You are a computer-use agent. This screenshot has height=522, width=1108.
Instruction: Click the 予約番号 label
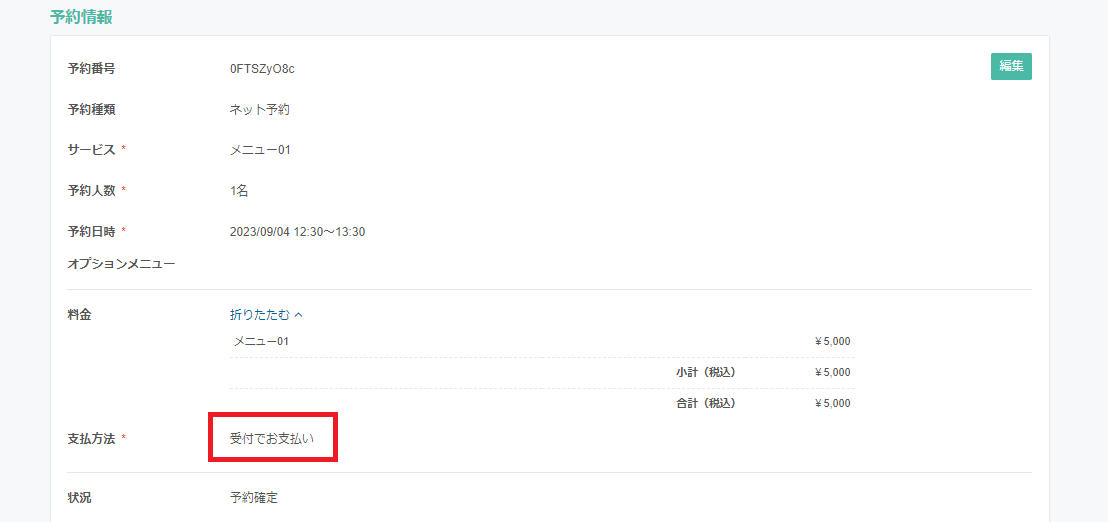pos(91,69)
